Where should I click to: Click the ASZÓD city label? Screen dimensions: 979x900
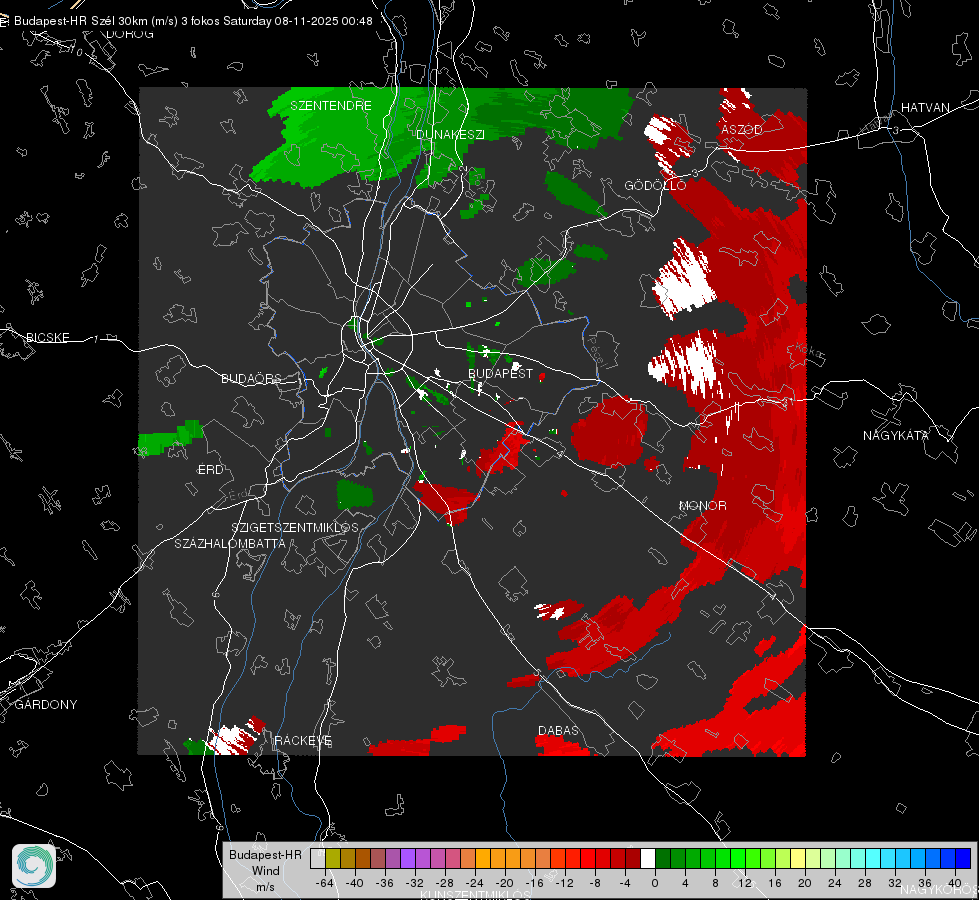742,129
